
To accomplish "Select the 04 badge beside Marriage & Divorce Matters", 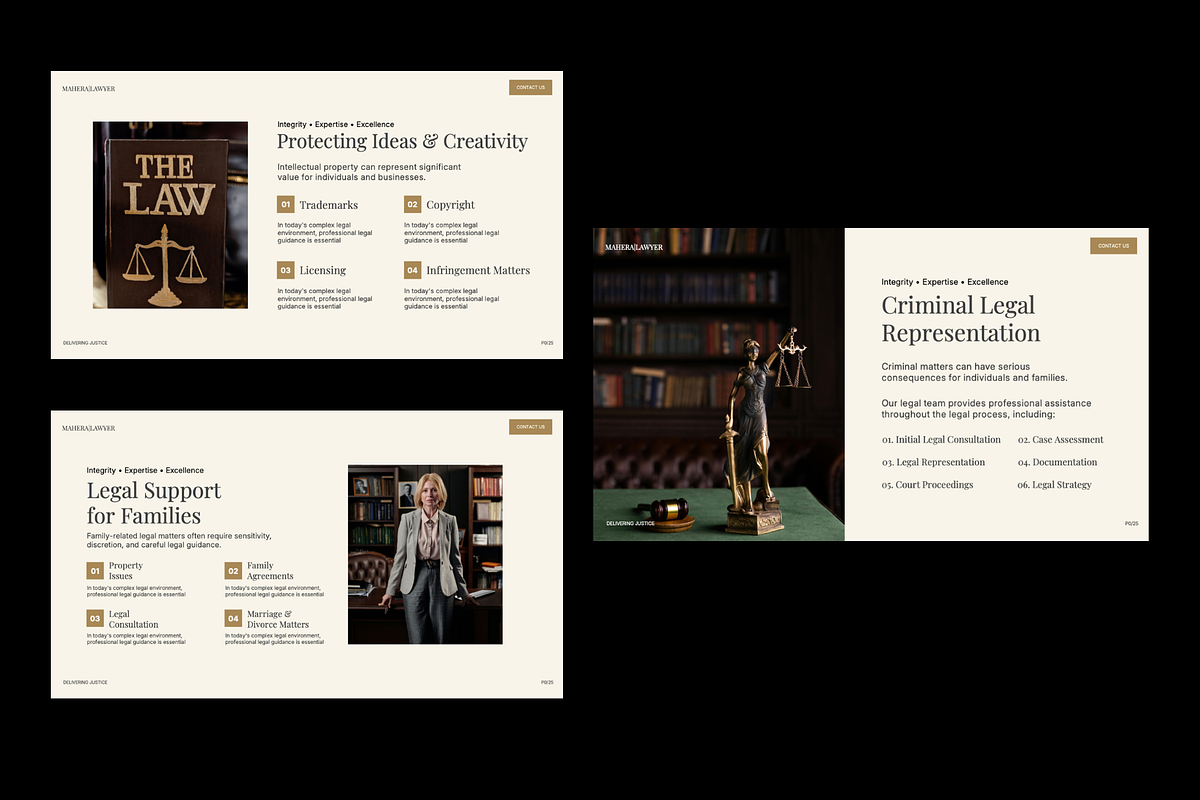I will pyautogui.click(x=233, y=618).
